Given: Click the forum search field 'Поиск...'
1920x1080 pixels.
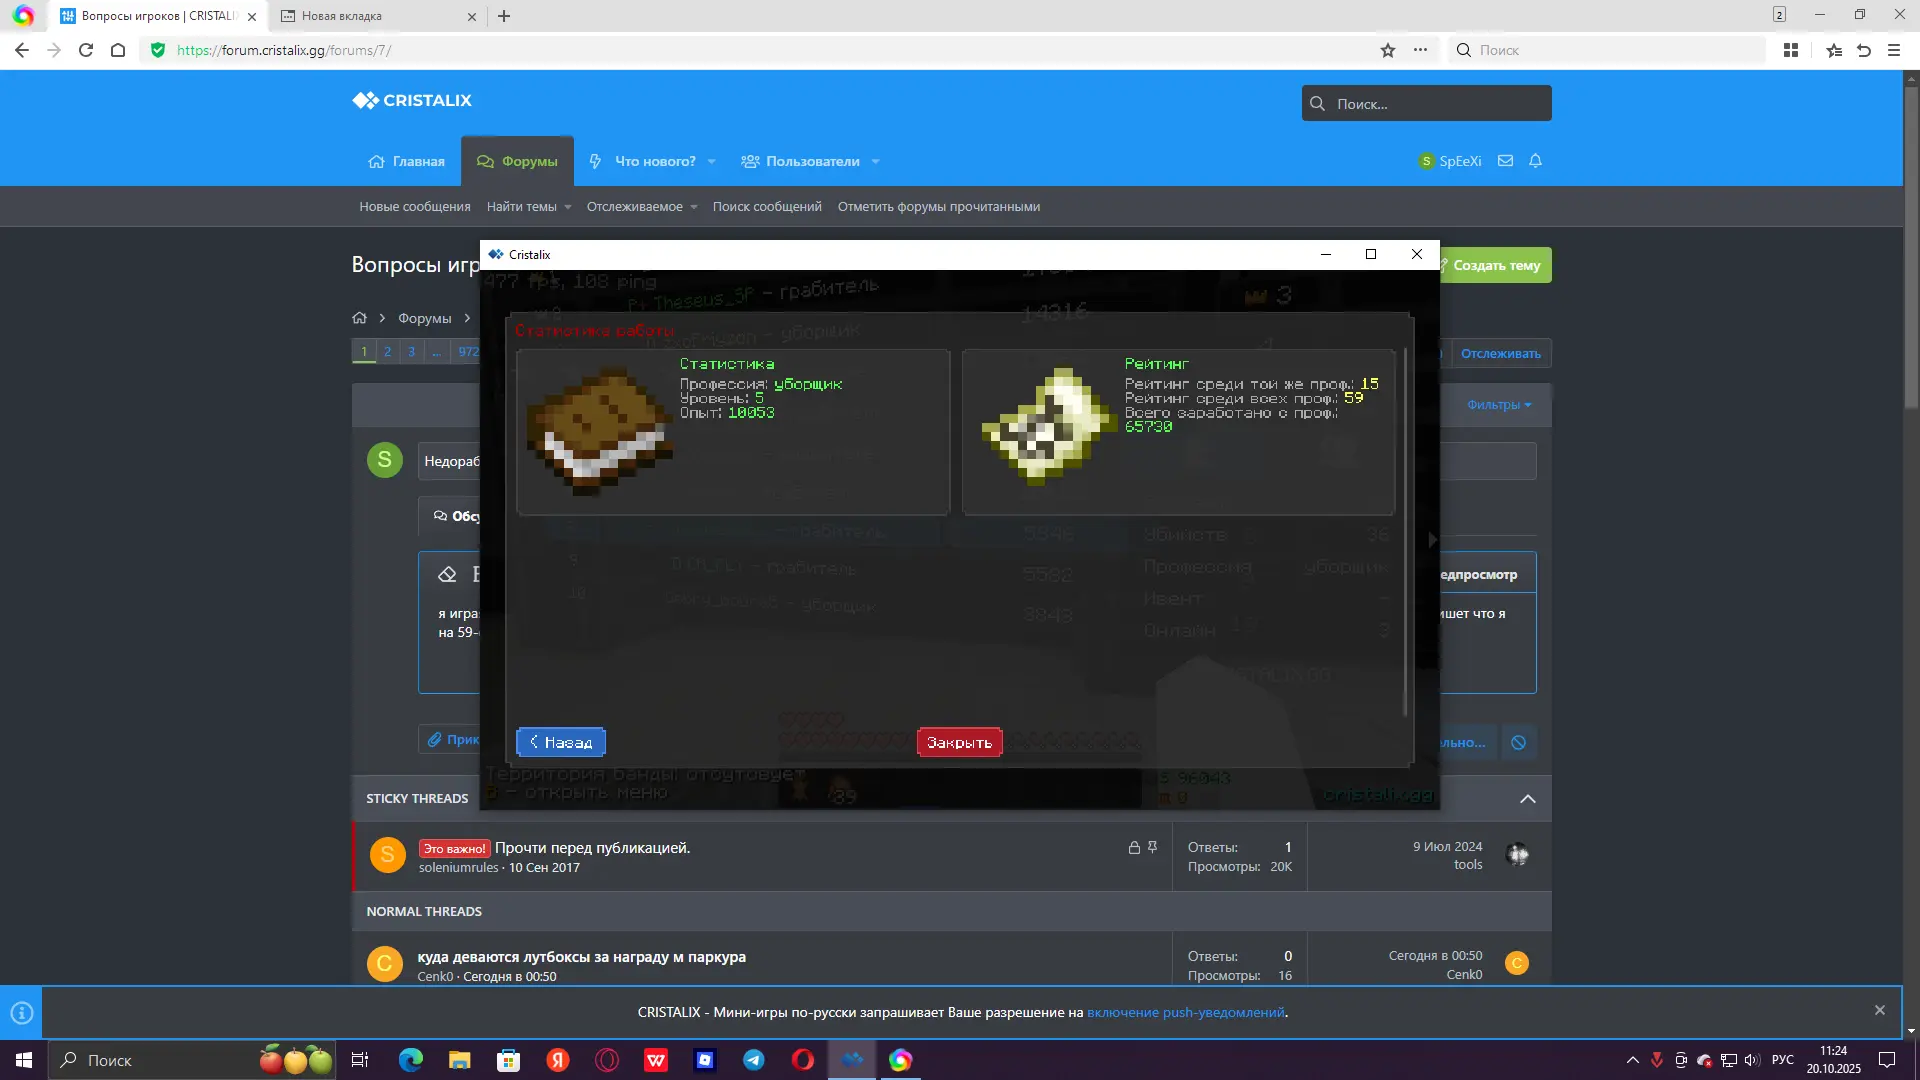Looking at the screenshot, I should point(1427,103).
